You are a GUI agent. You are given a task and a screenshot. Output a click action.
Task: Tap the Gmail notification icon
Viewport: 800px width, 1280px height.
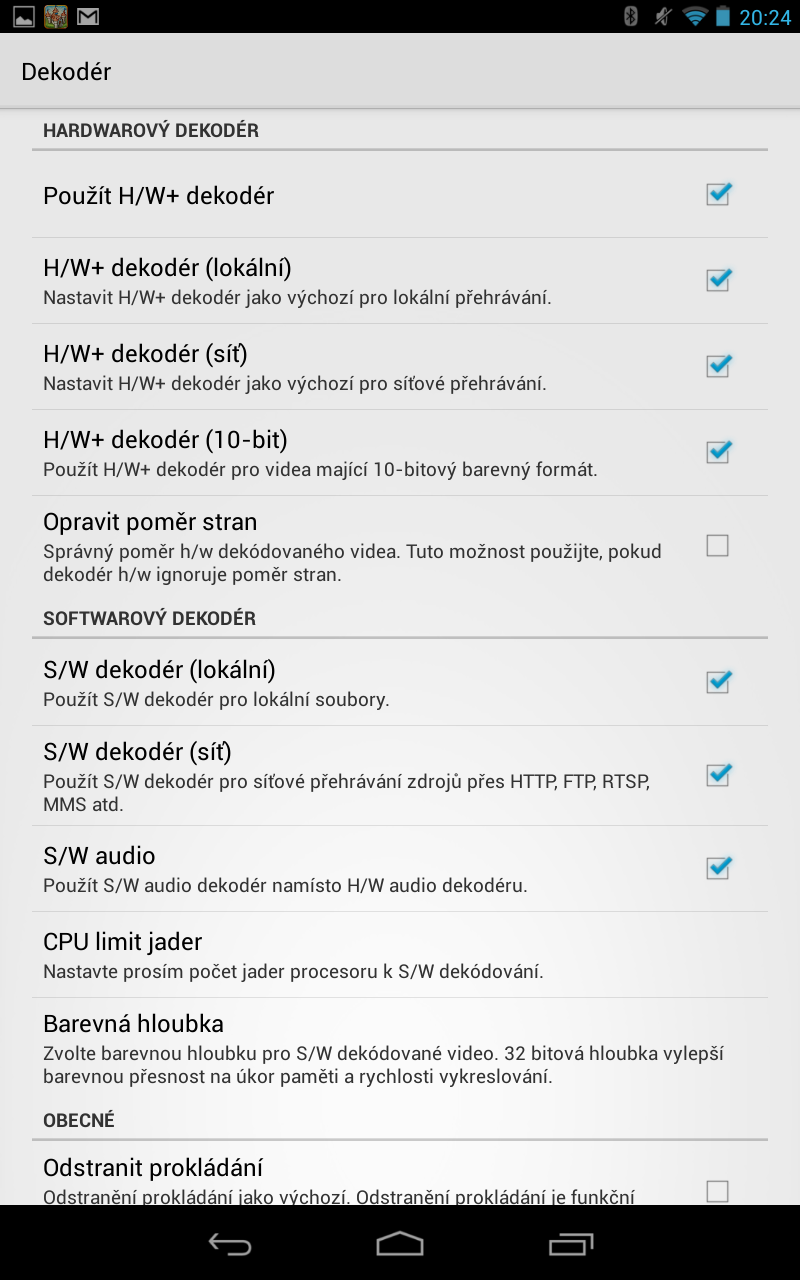(x=88, y=16)
